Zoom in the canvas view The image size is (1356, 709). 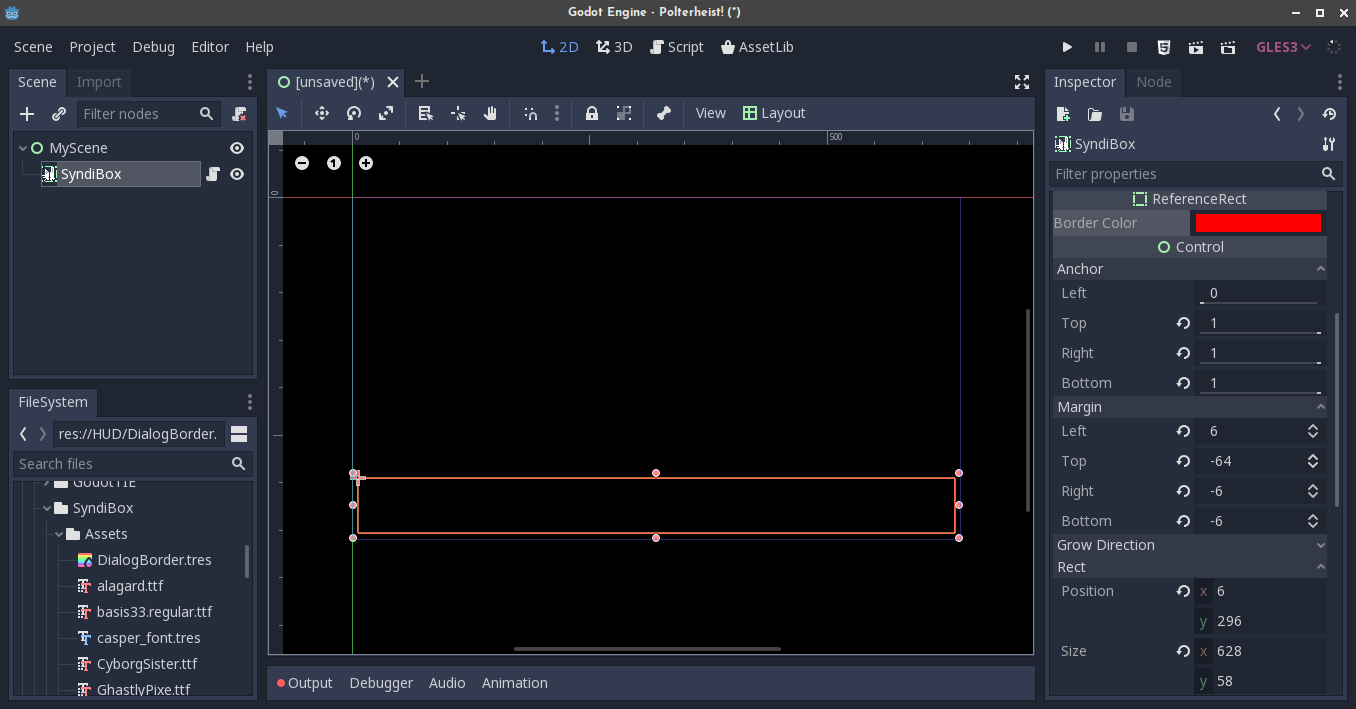pyautogui.click(x=366, y=163)
